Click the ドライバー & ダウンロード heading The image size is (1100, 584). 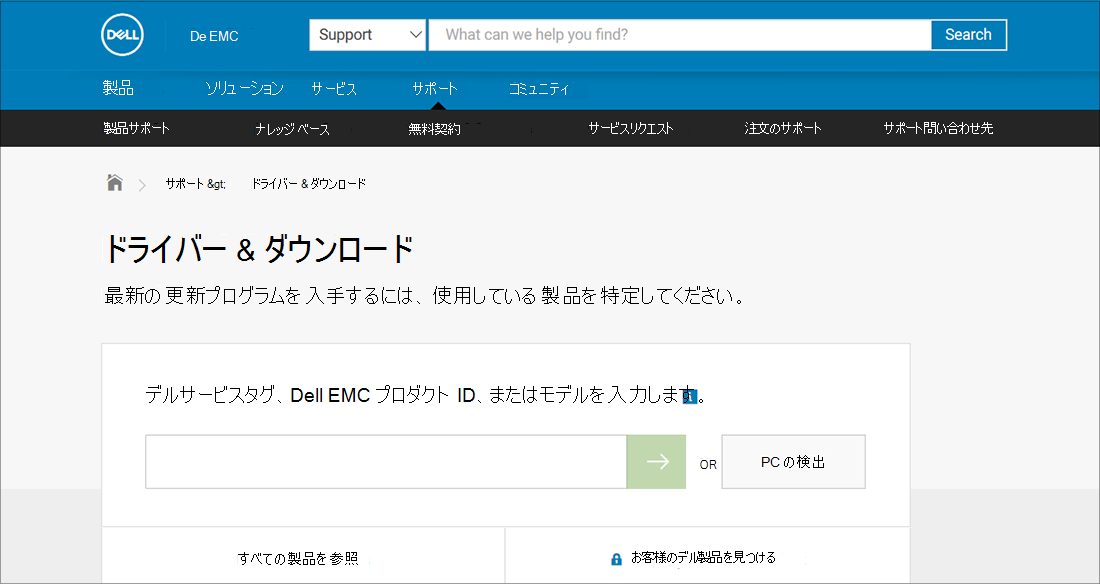pos(259,249)
